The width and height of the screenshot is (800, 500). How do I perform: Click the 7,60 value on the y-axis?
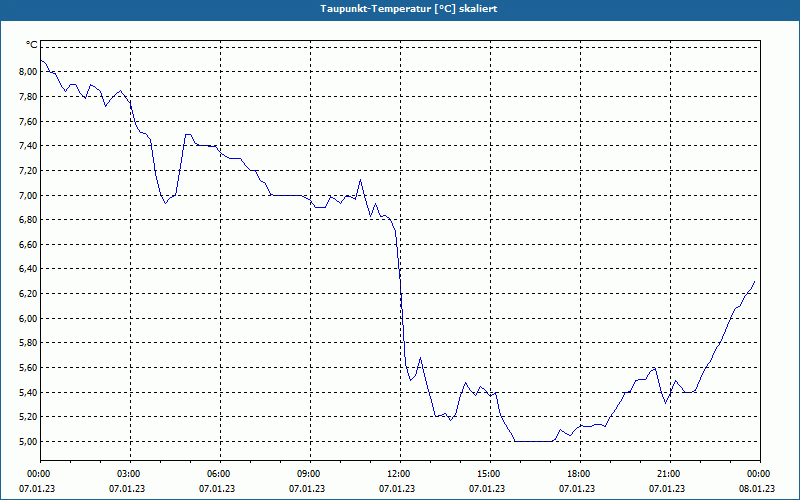[x=28, y=121]
